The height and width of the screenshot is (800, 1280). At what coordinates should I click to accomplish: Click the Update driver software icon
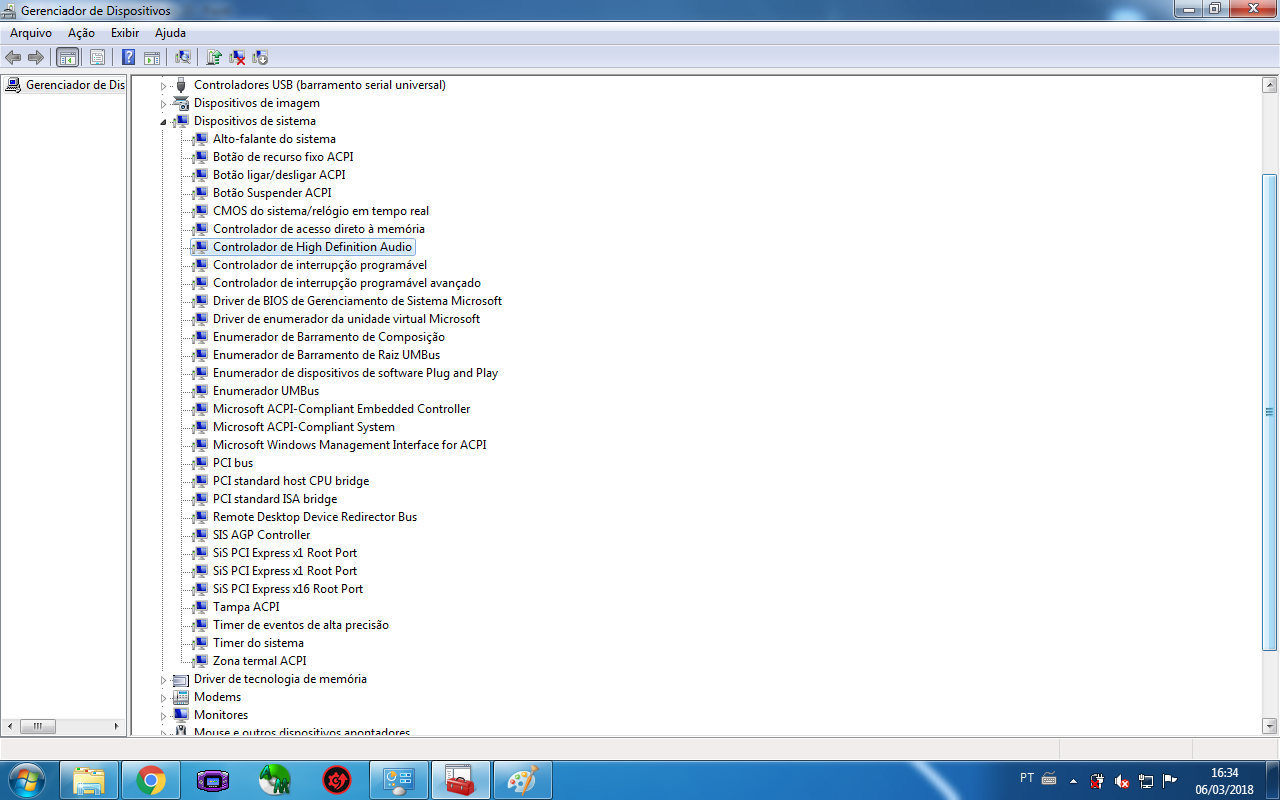pos(214,57)
